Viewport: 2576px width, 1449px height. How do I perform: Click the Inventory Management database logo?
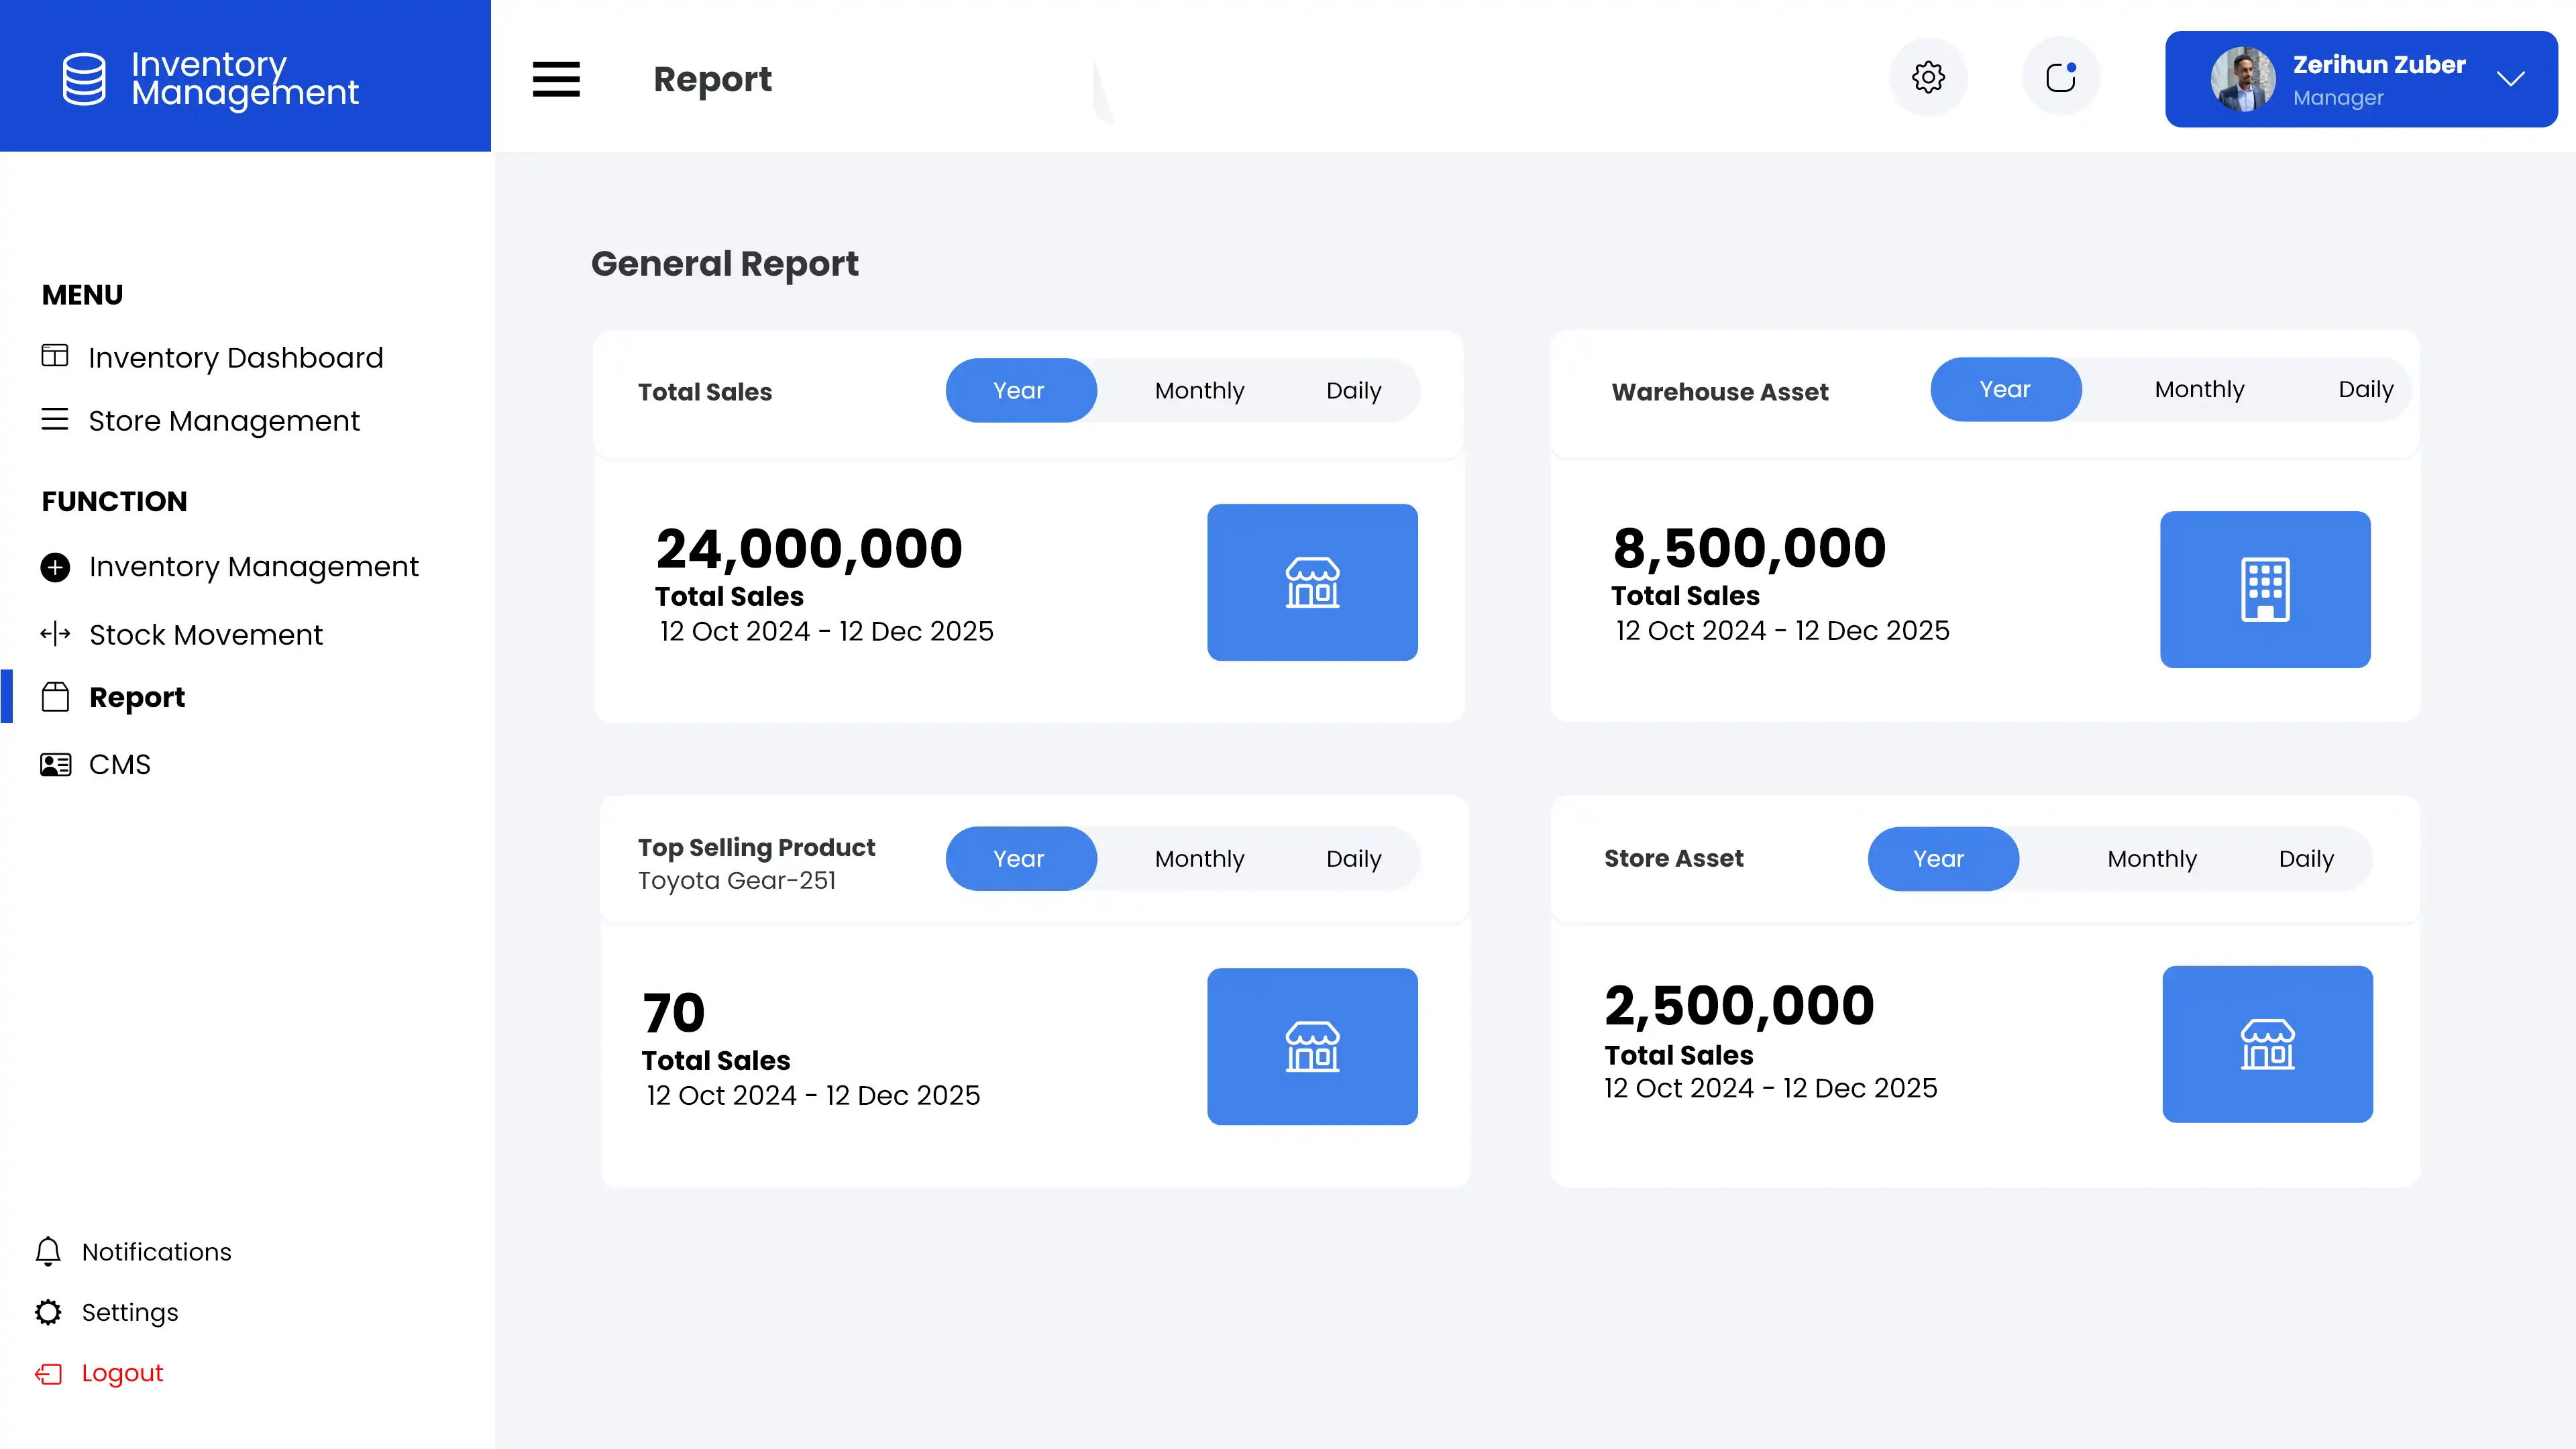84,78
